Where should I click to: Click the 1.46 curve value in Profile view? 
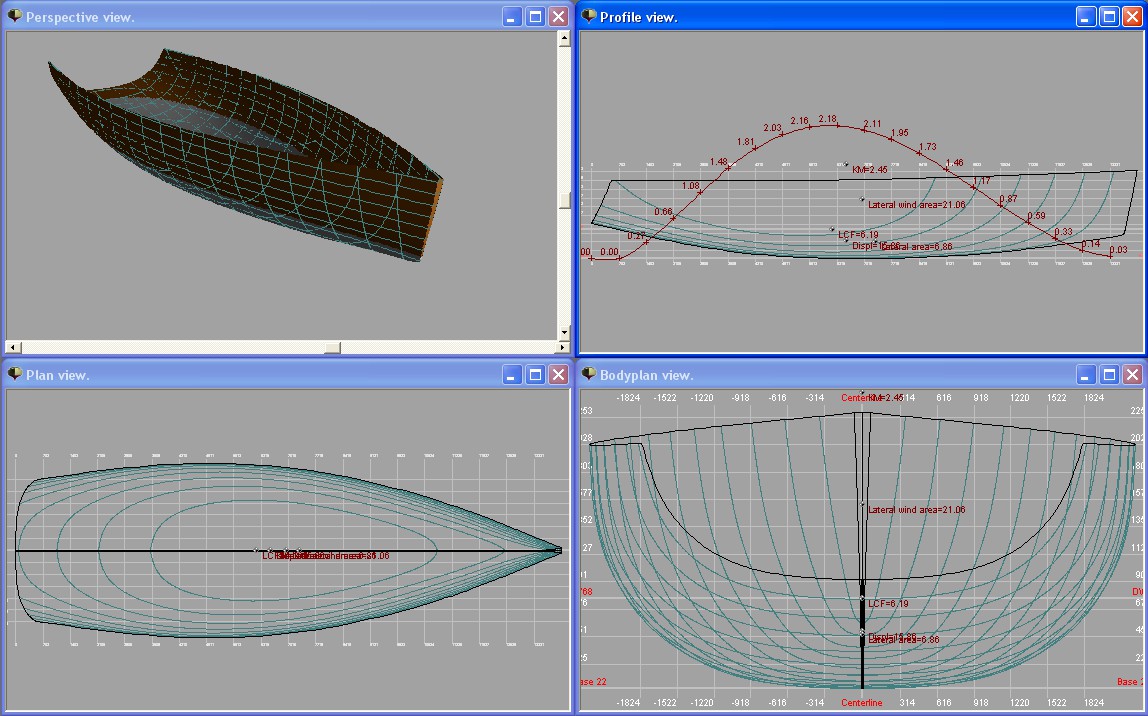pos(955,163)
